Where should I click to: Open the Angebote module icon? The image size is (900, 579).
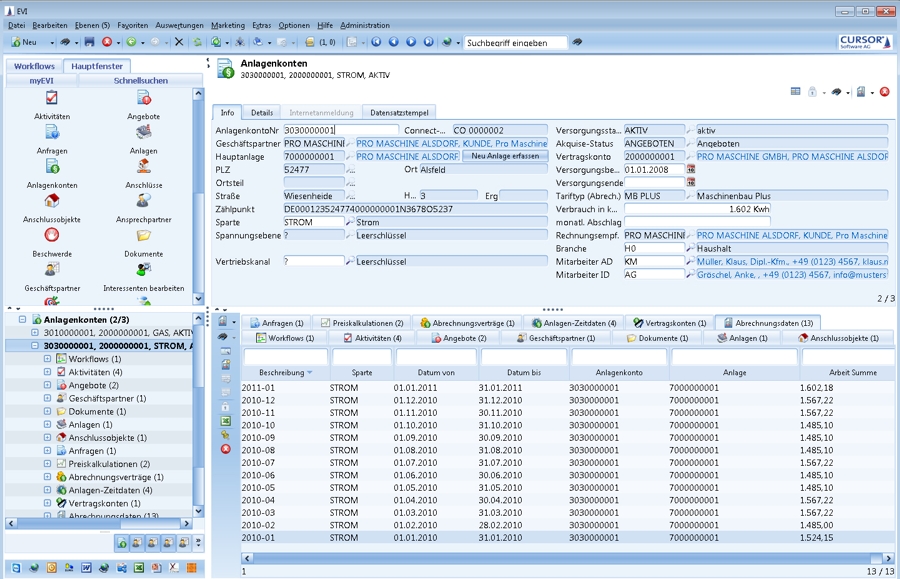tap(144, 98)
